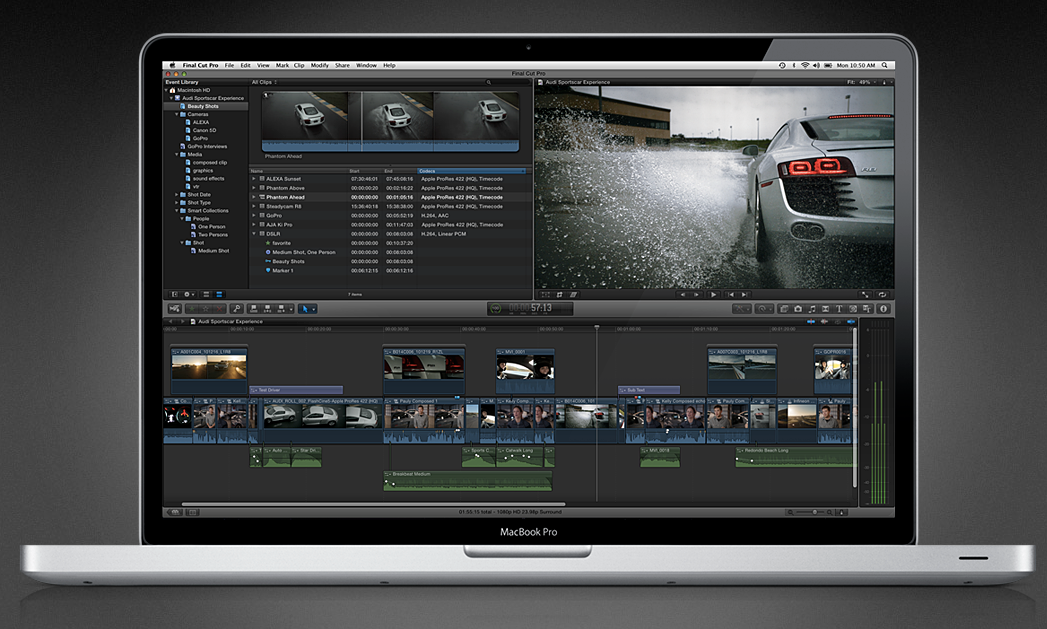The width and height of the screenshot is (1047, 629).
Task: Select the Two Persons smart collection
Action: click(212, 234)
